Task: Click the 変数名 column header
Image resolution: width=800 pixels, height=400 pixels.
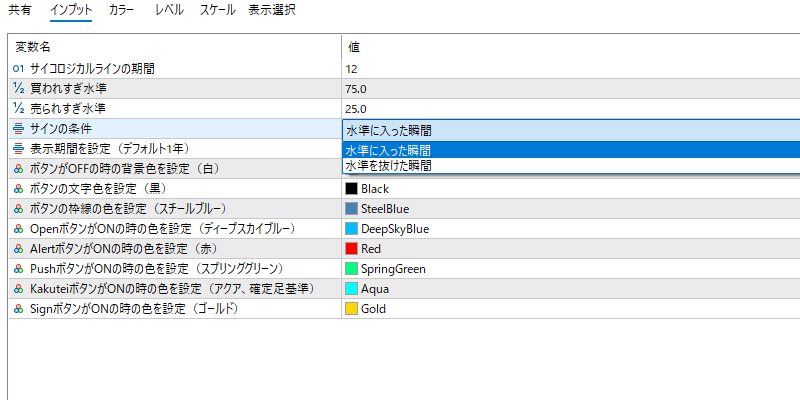Action: click(x=33, y=47)
